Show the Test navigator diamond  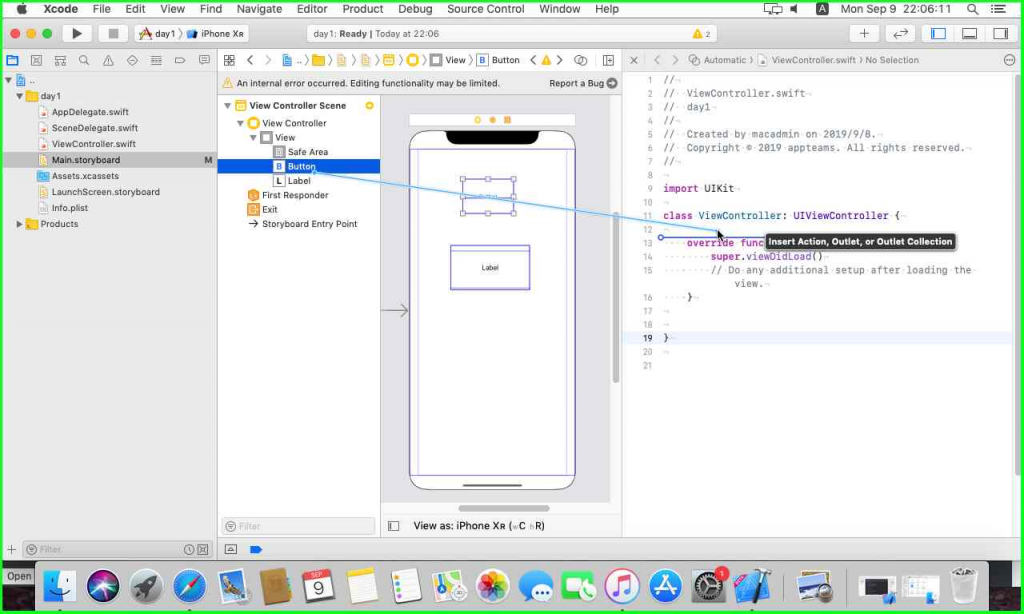133,60
